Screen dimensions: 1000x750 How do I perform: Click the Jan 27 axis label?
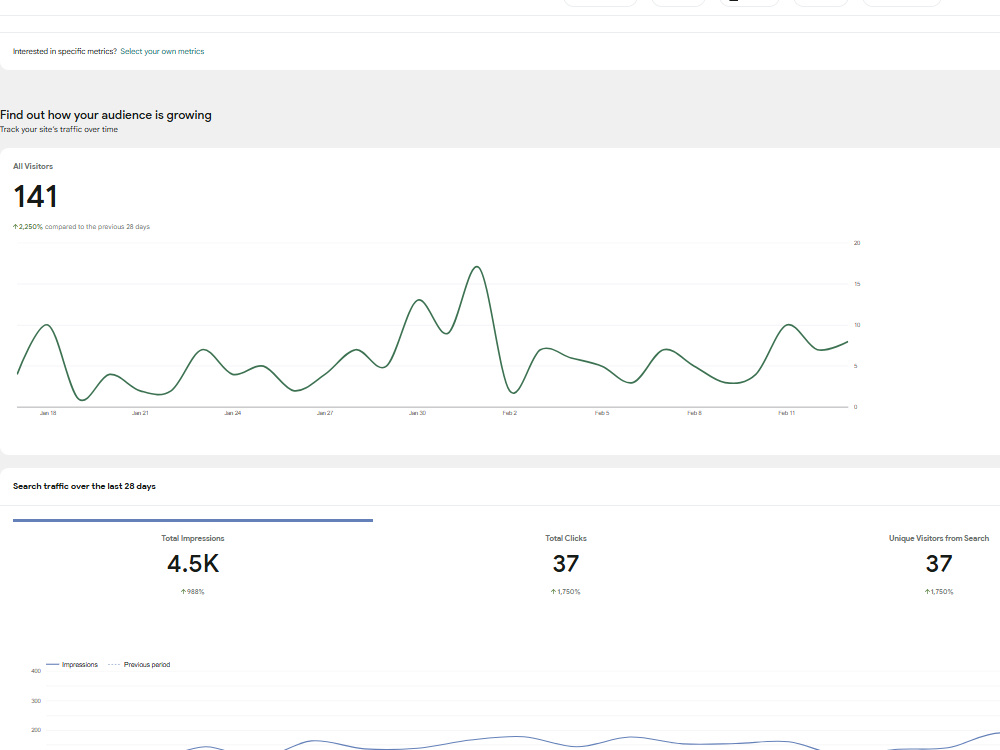click(325, 413)
